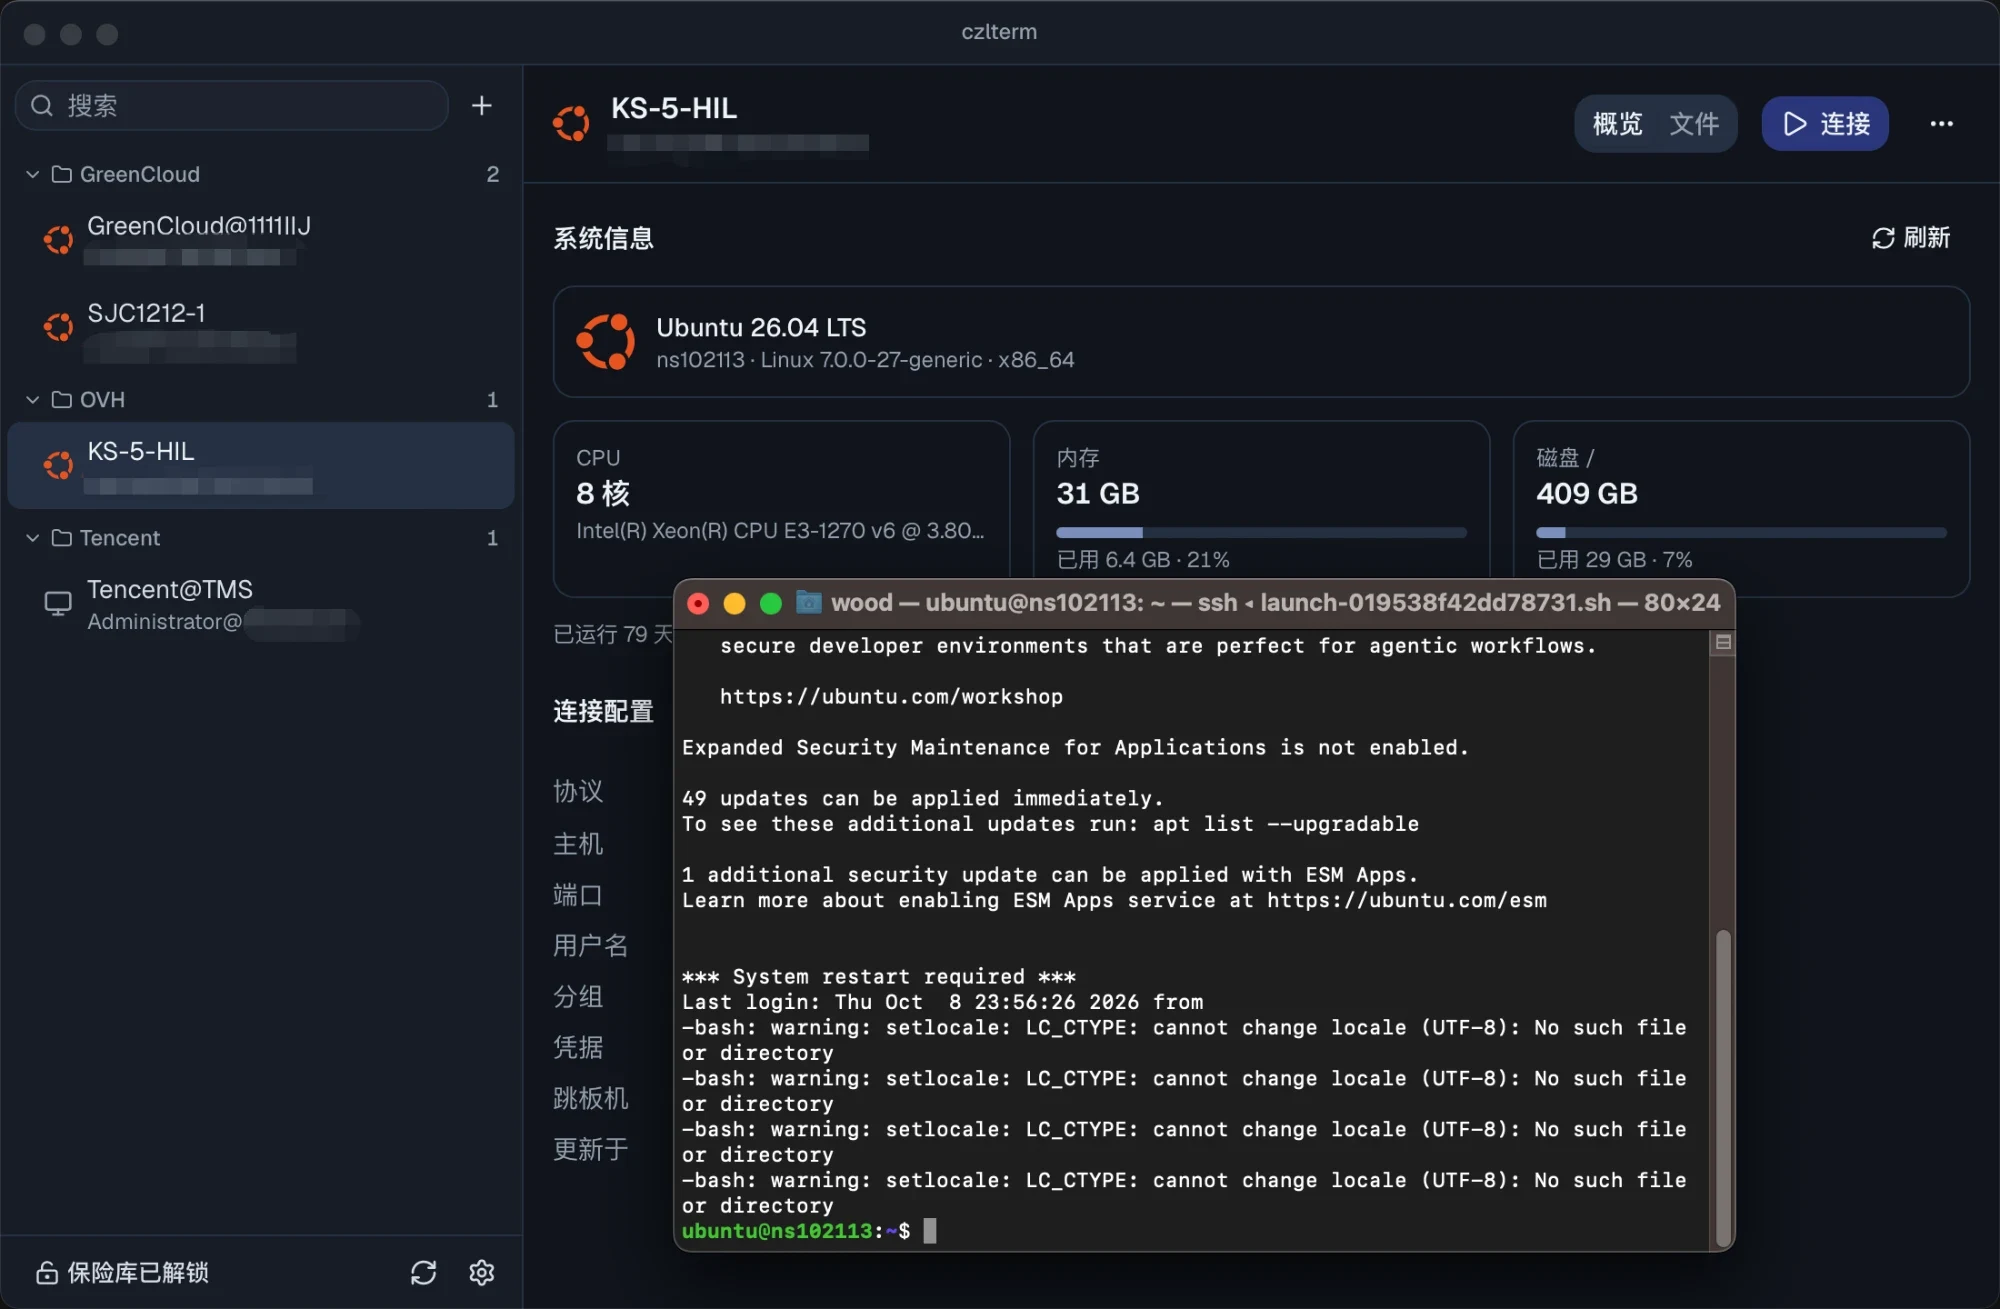Screen dimensions: 2000x1309
Task: Open the three-dots more options menu
Action: coord(1941,123)
